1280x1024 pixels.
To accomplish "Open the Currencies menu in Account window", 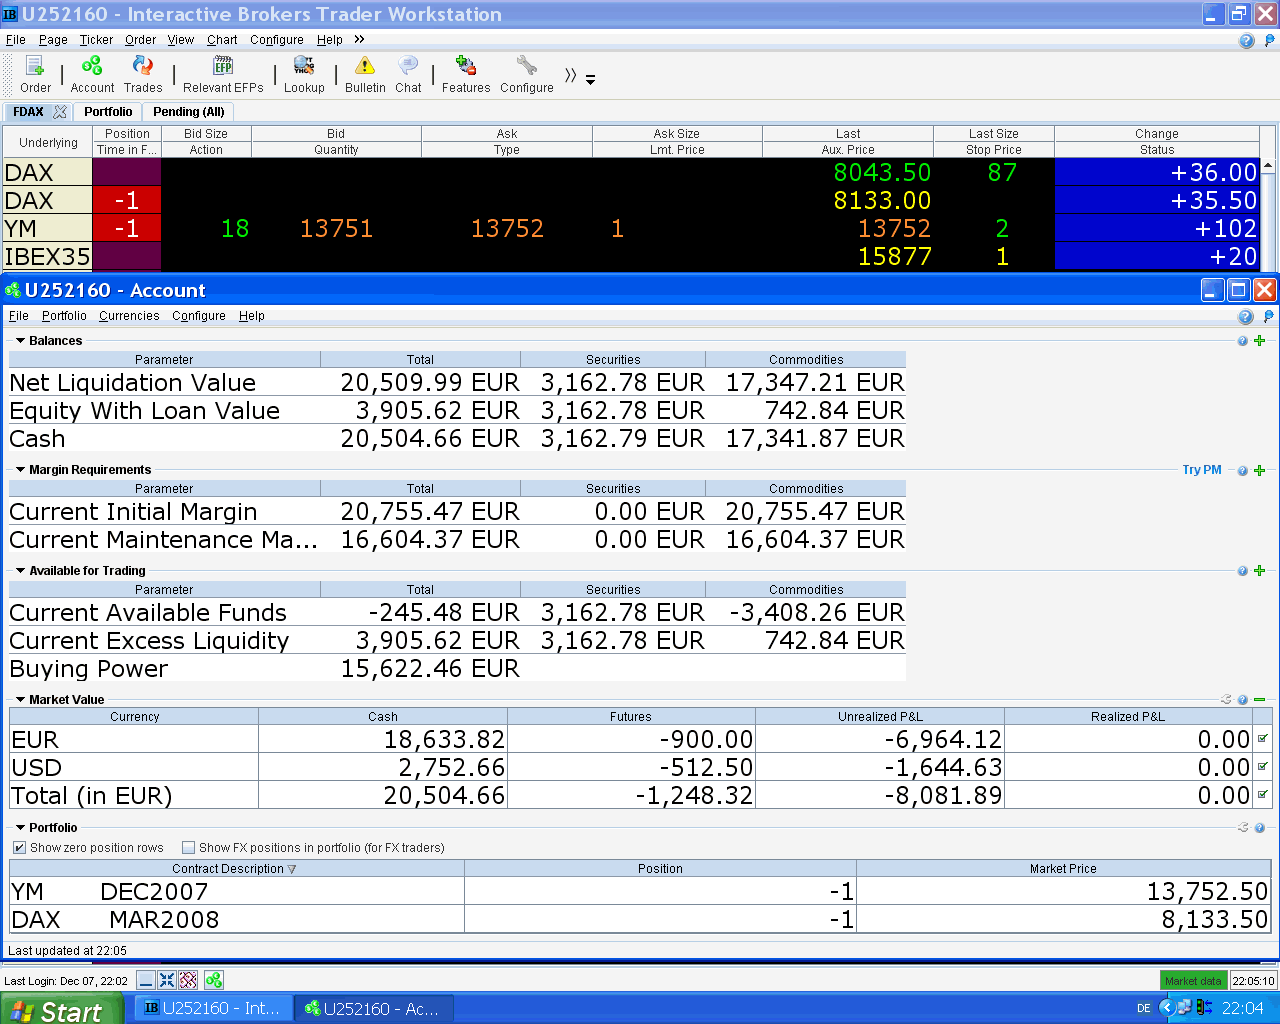I will pyautogui.click(x=129, y=316).
